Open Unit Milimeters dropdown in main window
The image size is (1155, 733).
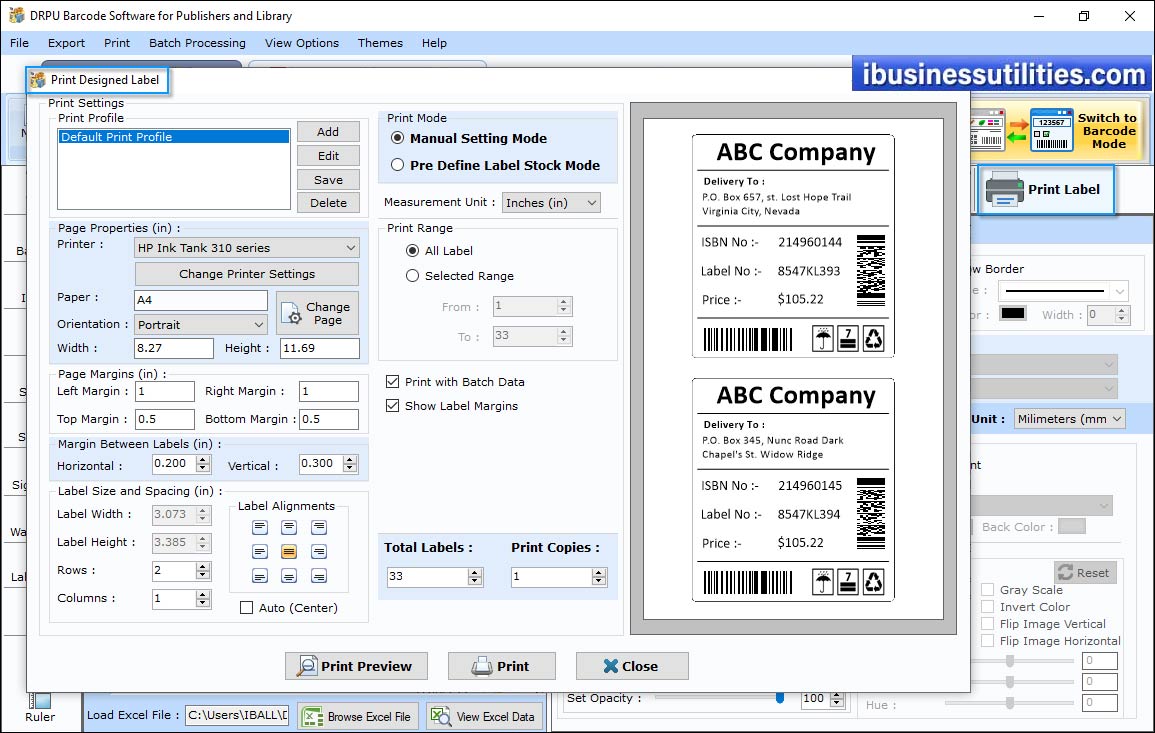pyautogui.click(x=1070, y=418)
